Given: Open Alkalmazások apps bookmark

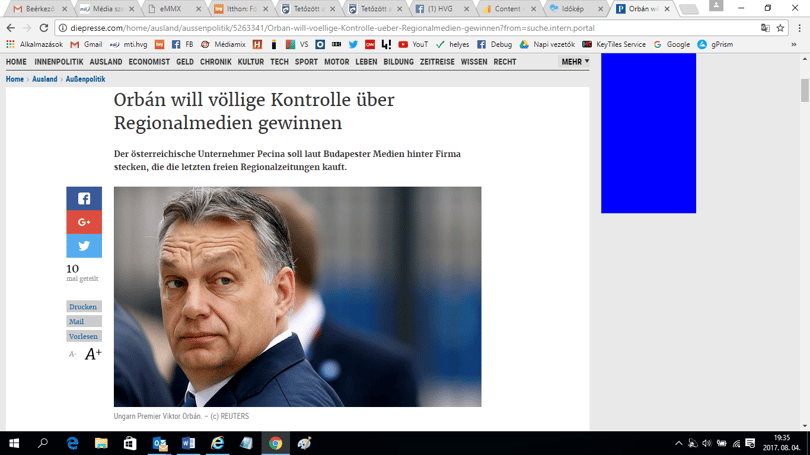Looking at the screenshot, I should (x=35, y=44).
